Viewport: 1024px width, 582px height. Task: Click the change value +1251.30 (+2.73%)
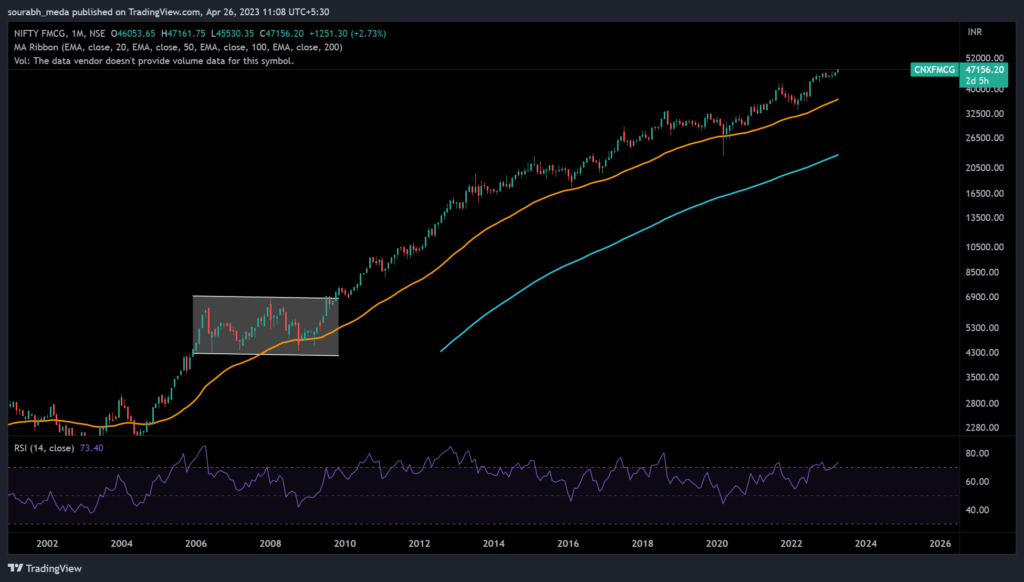(x=347, y=33)
